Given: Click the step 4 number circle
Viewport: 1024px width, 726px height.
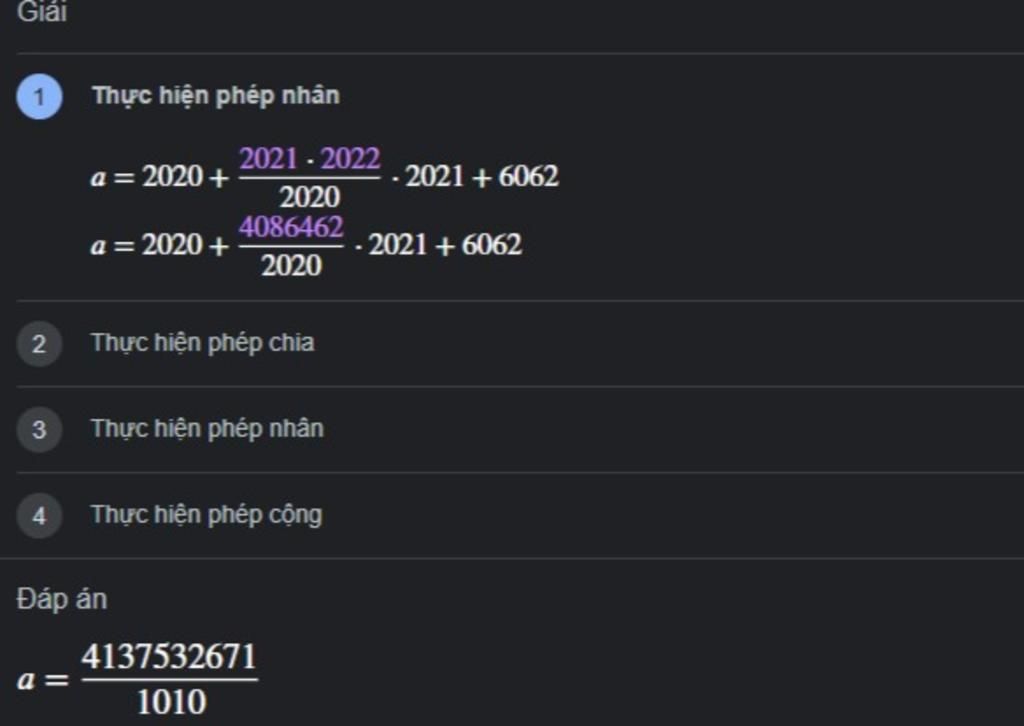Looking at the screenshot, I should 39,515.
